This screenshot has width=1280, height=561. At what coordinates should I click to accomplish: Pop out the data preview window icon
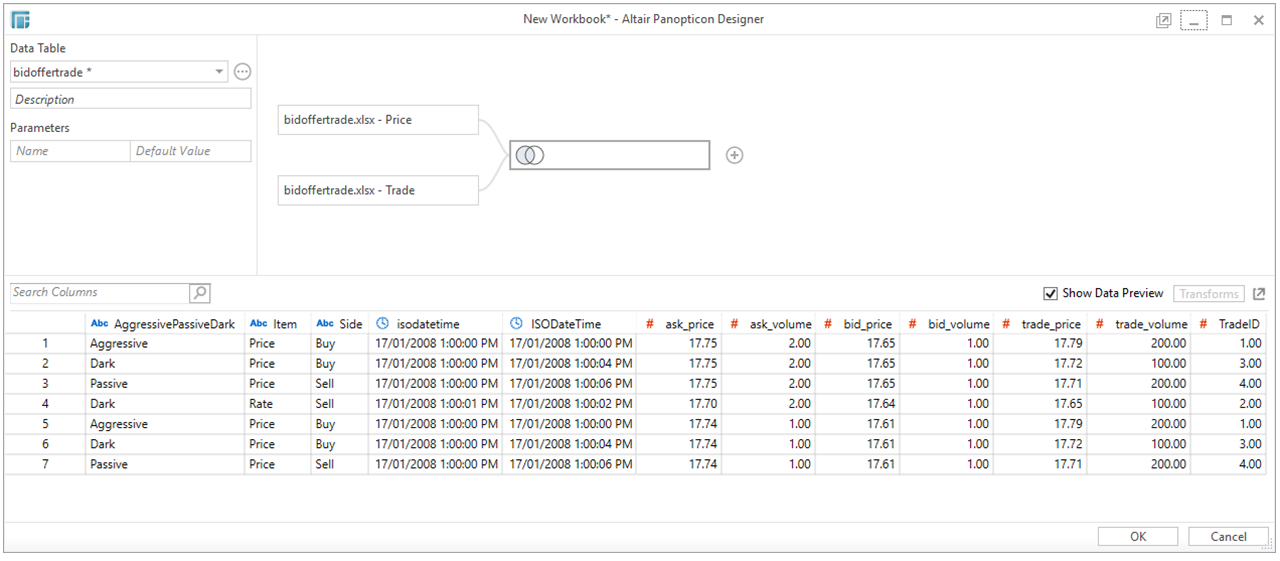coord(1259,294)
